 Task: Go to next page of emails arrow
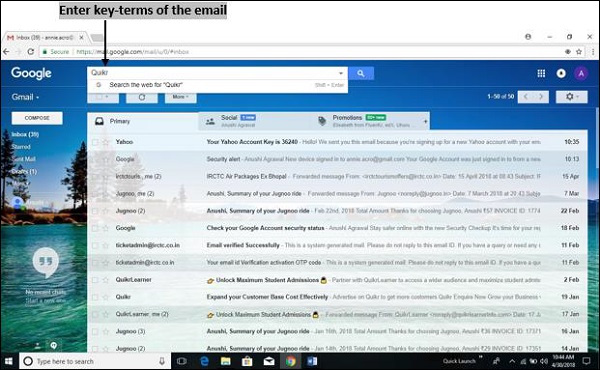click(x=541, y=97)
